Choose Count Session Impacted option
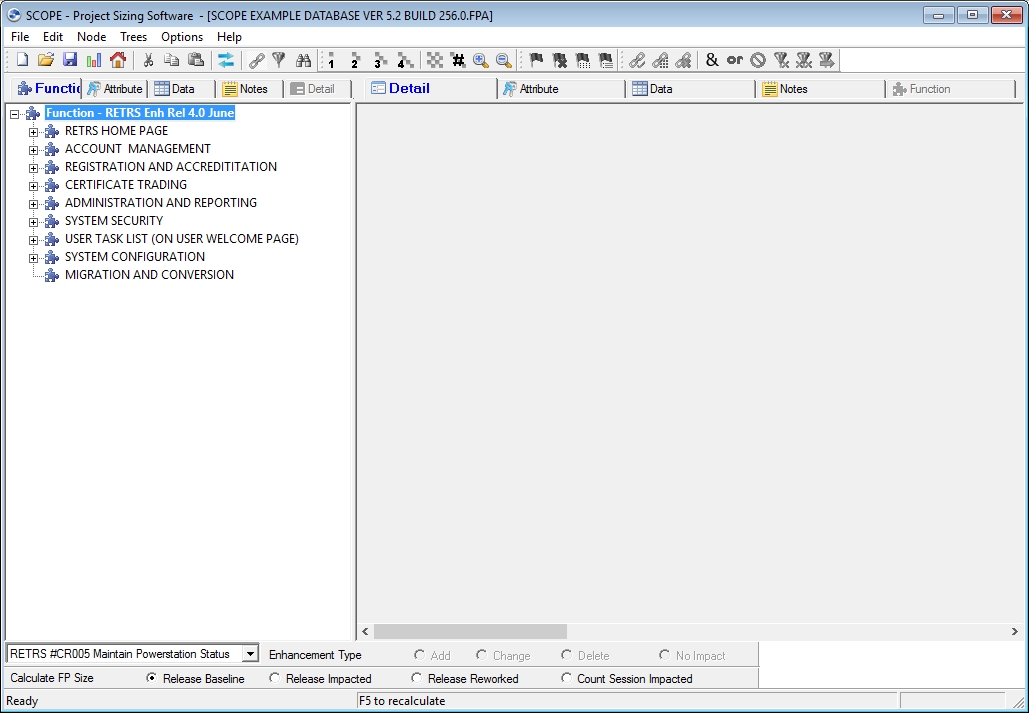The width and height of the screenshot is (1029, 713). point(566,678)
